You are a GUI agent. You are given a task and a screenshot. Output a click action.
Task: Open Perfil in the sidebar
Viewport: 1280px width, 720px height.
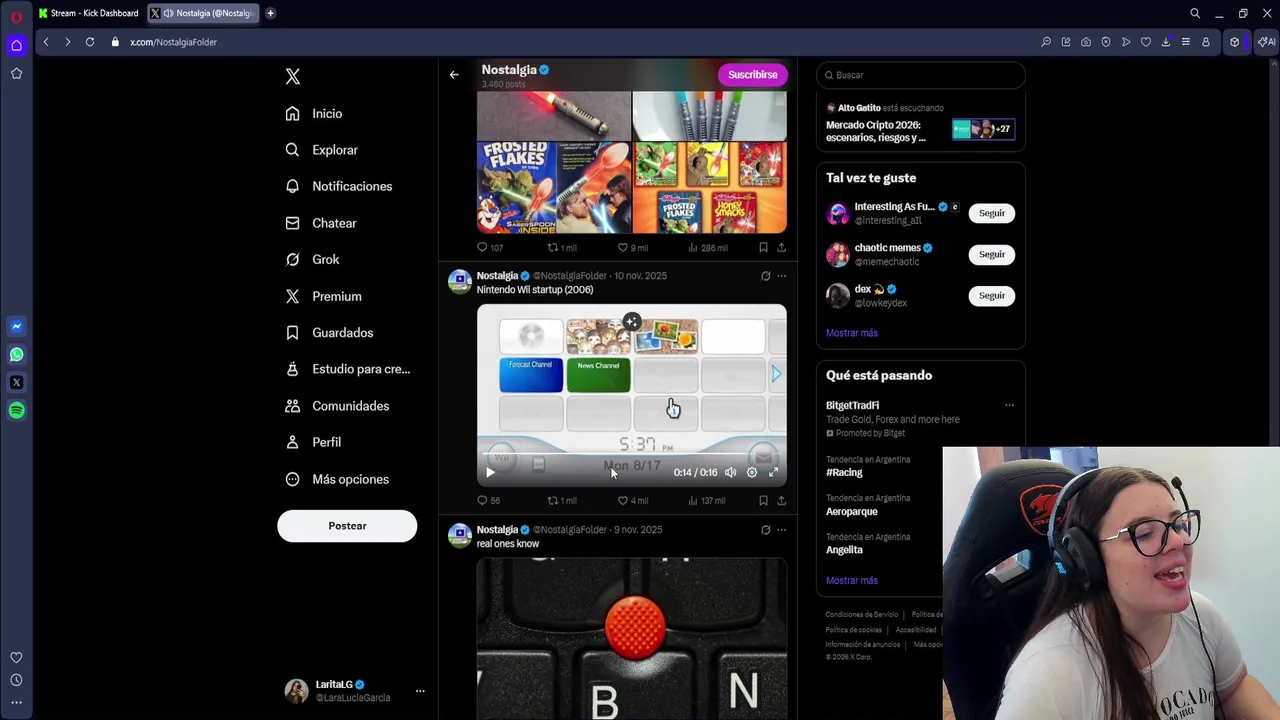point(313,442)
